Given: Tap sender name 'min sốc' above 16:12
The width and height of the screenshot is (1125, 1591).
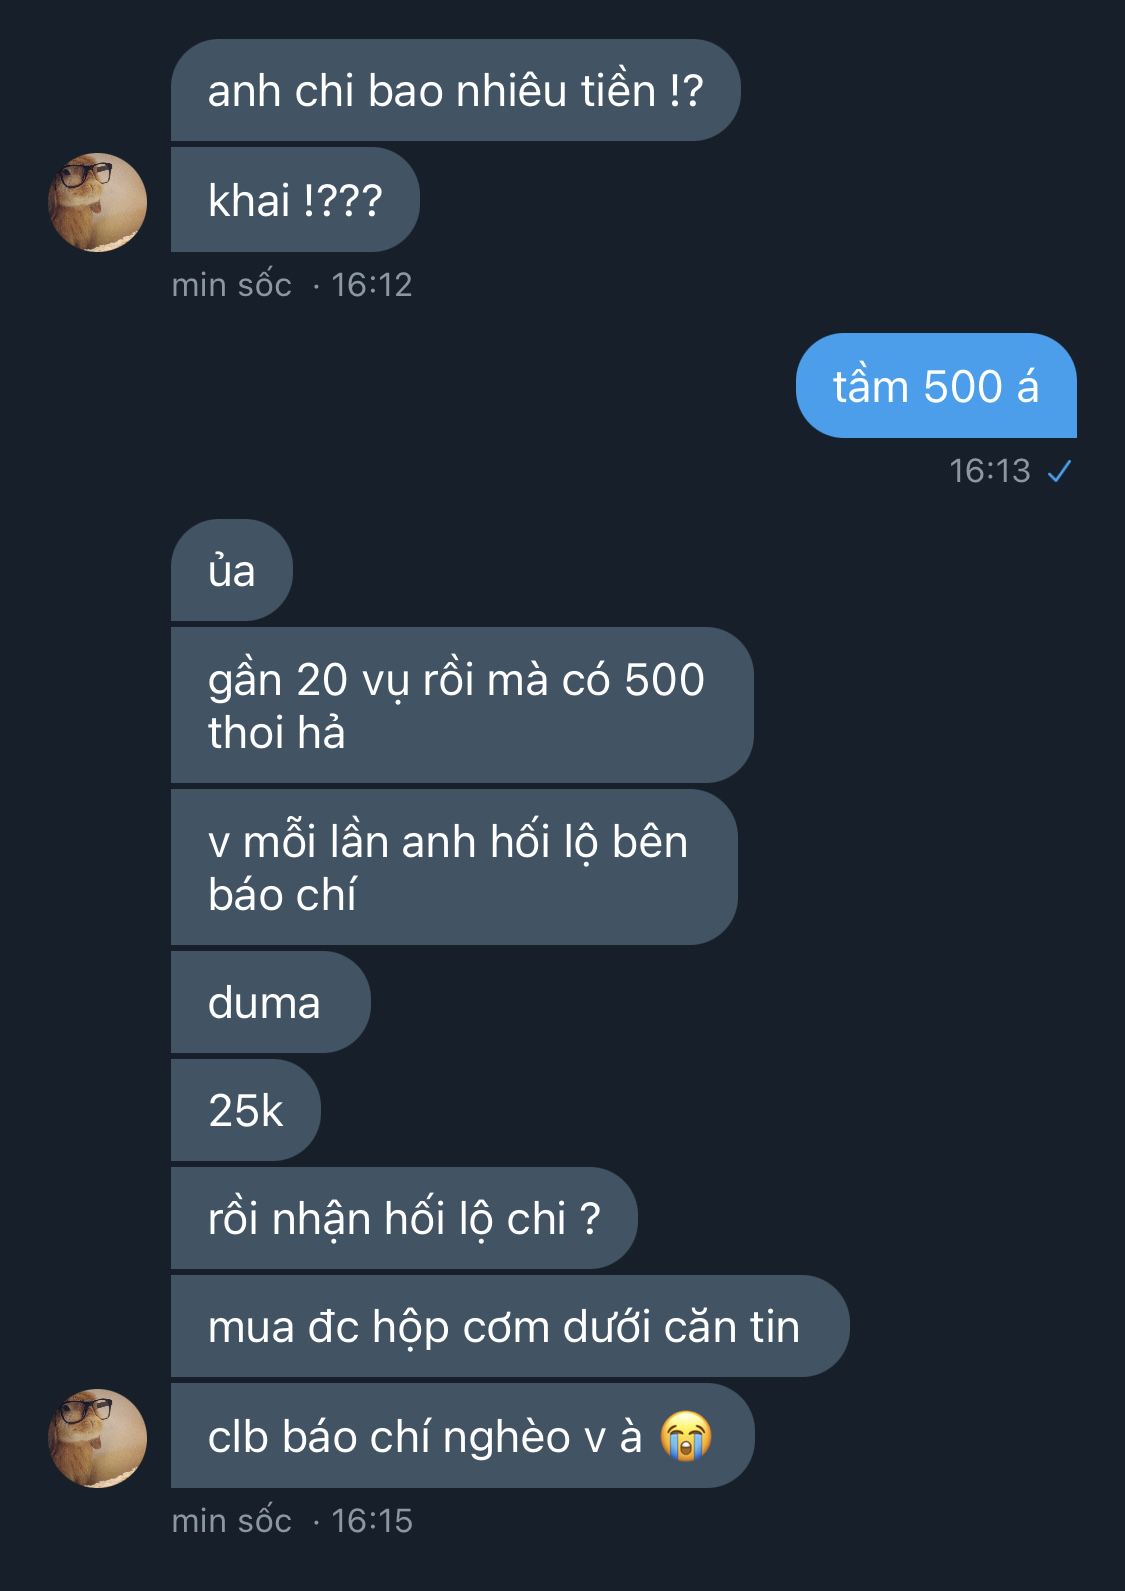Looking at the screenshot, I should tap(232, 285).
